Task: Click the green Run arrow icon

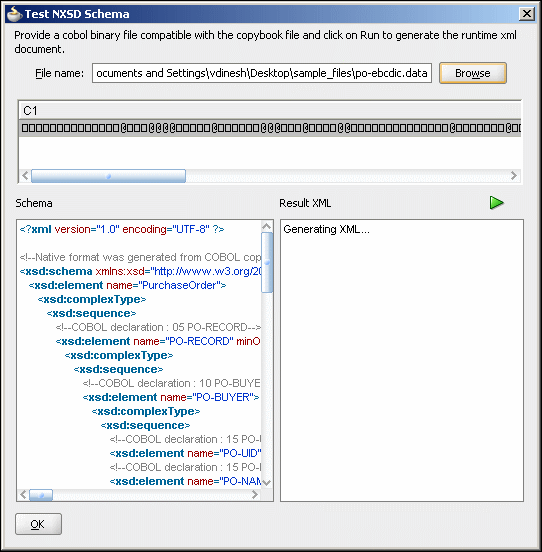Action: click(497, 203)
